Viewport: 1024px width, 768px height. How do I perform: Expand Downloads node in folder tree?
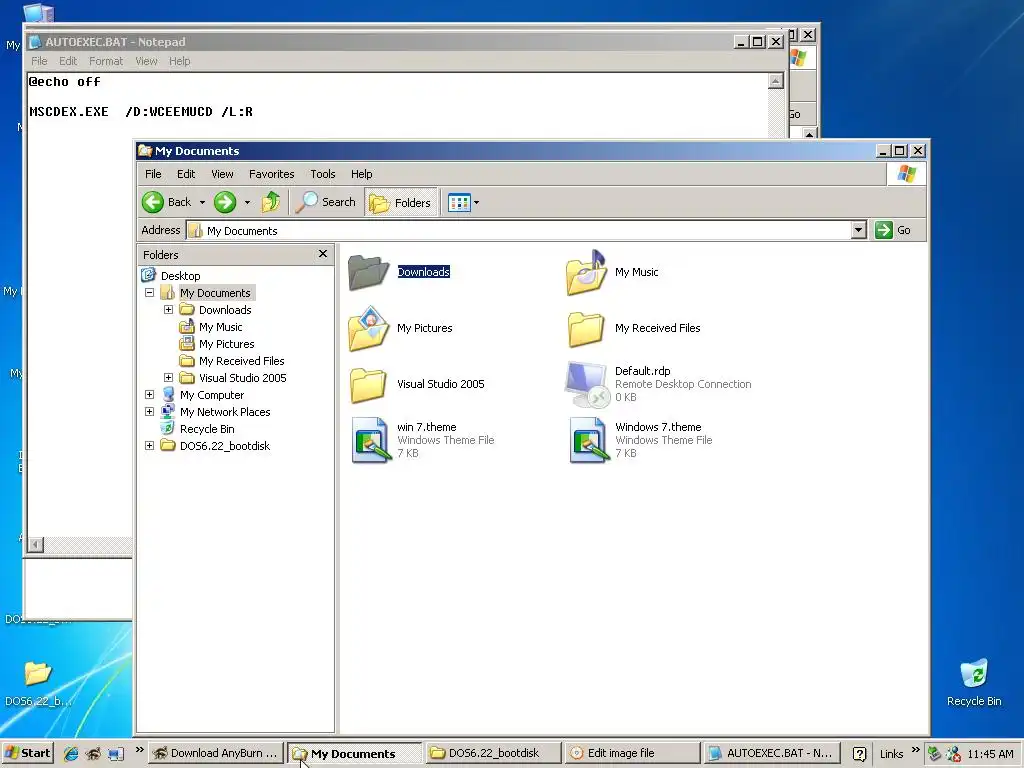pos(168,310)
